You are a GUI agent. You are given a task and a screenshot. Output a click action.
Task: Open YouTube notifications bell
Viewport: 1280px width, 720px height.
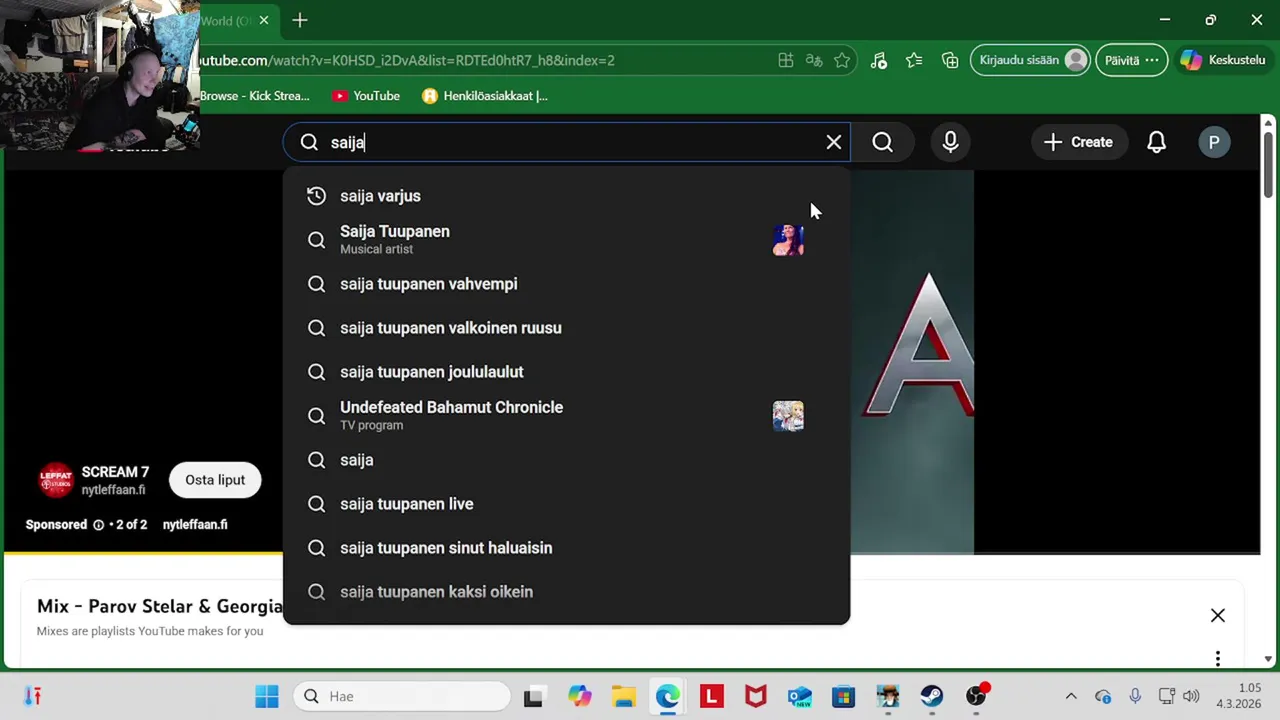tap(1156, 142)
